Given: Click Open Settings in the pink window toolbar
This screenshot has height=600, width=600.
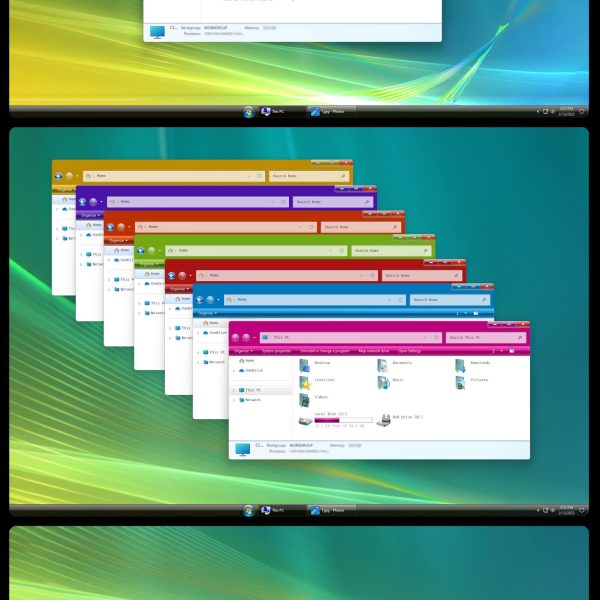Looking at the screenshot, I should pyautogui.click(x=409, y=351).
